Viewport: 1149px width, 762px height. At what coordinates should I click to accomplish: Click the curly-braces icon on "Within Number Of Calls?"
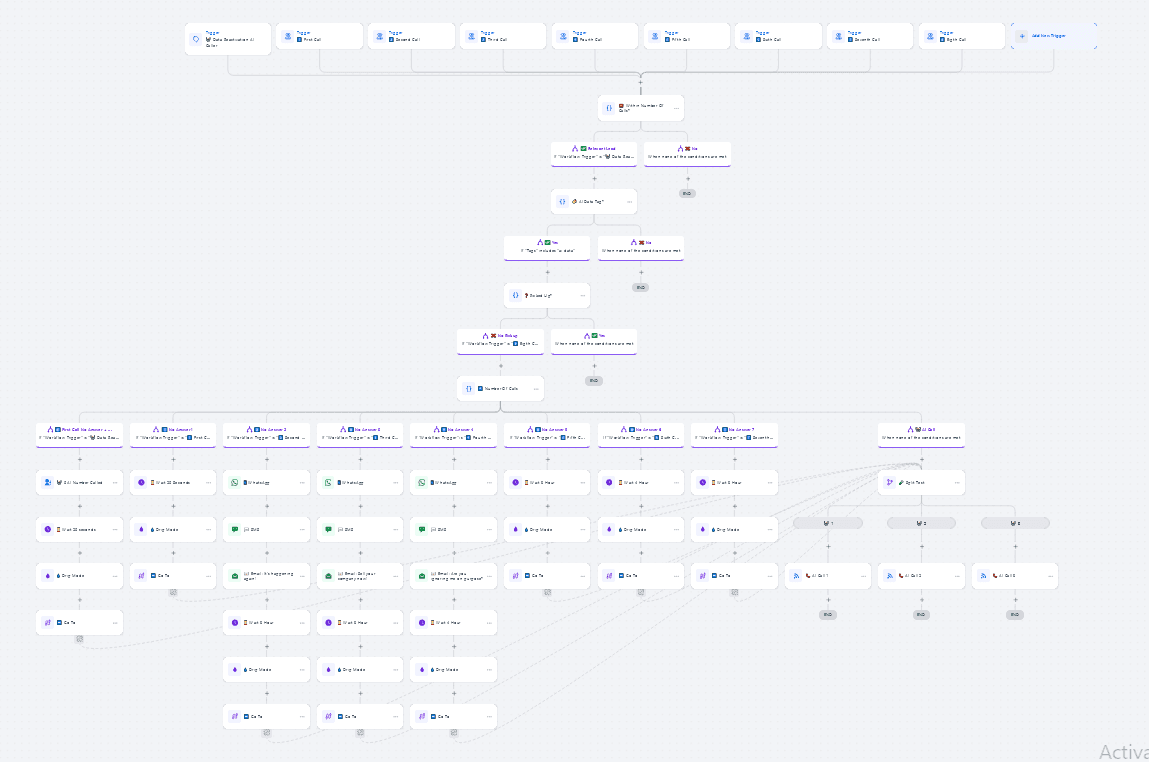[x=608, y=107]
